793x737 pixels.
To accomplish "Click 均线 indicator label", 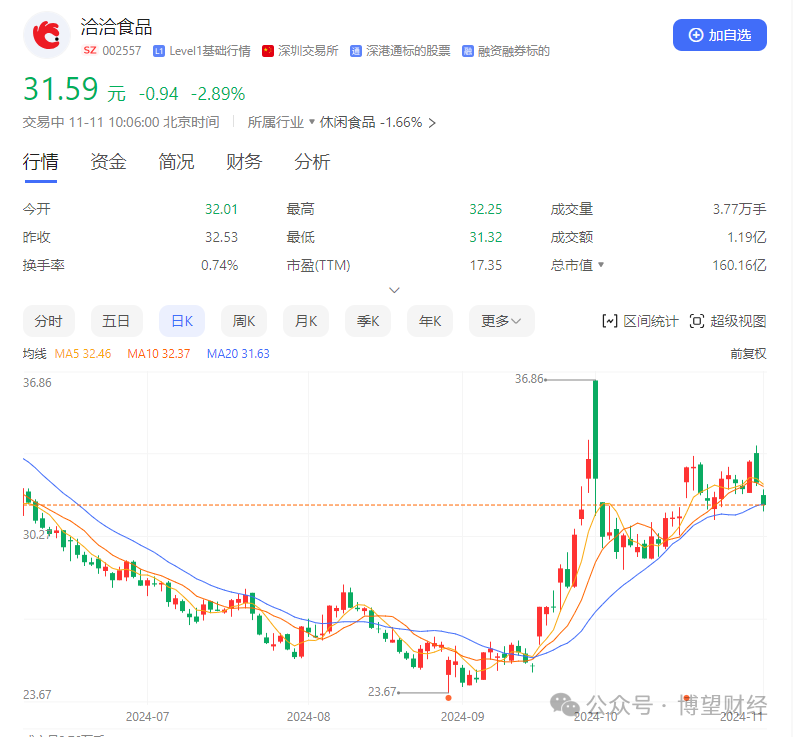I will (x=34, y=354).
